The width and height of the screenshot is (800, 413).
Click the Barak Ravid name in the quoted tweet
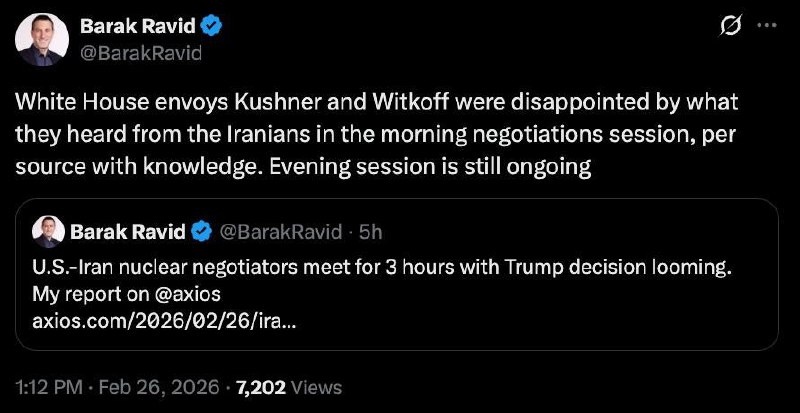(128, 232)
